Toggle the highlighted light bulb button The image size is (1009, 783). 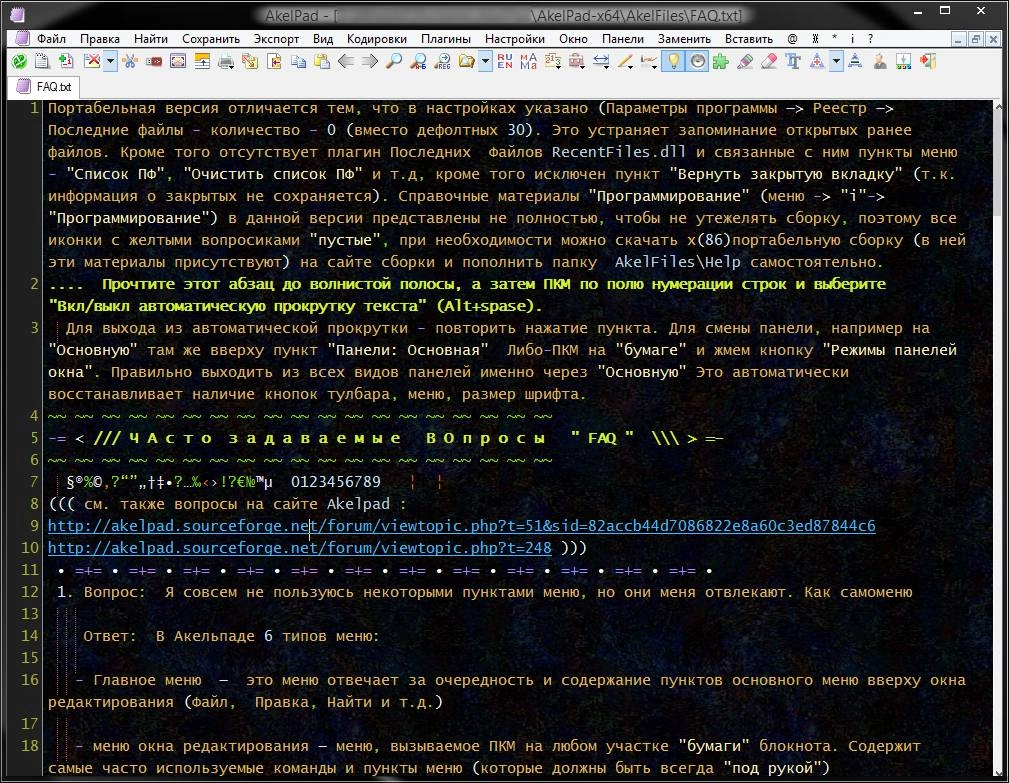point(673,61)
